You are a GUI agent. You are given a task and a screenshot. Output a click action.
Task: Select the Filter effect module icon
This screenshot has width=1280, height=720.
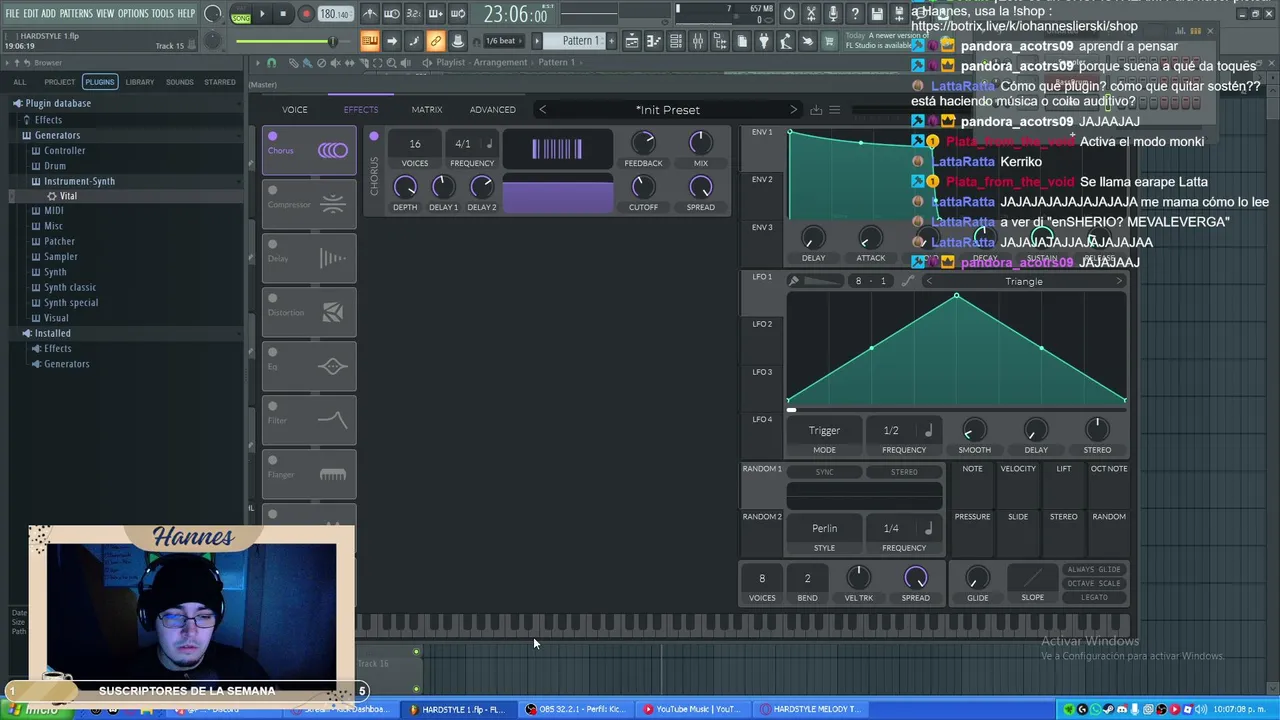click(x=333, y=420)
